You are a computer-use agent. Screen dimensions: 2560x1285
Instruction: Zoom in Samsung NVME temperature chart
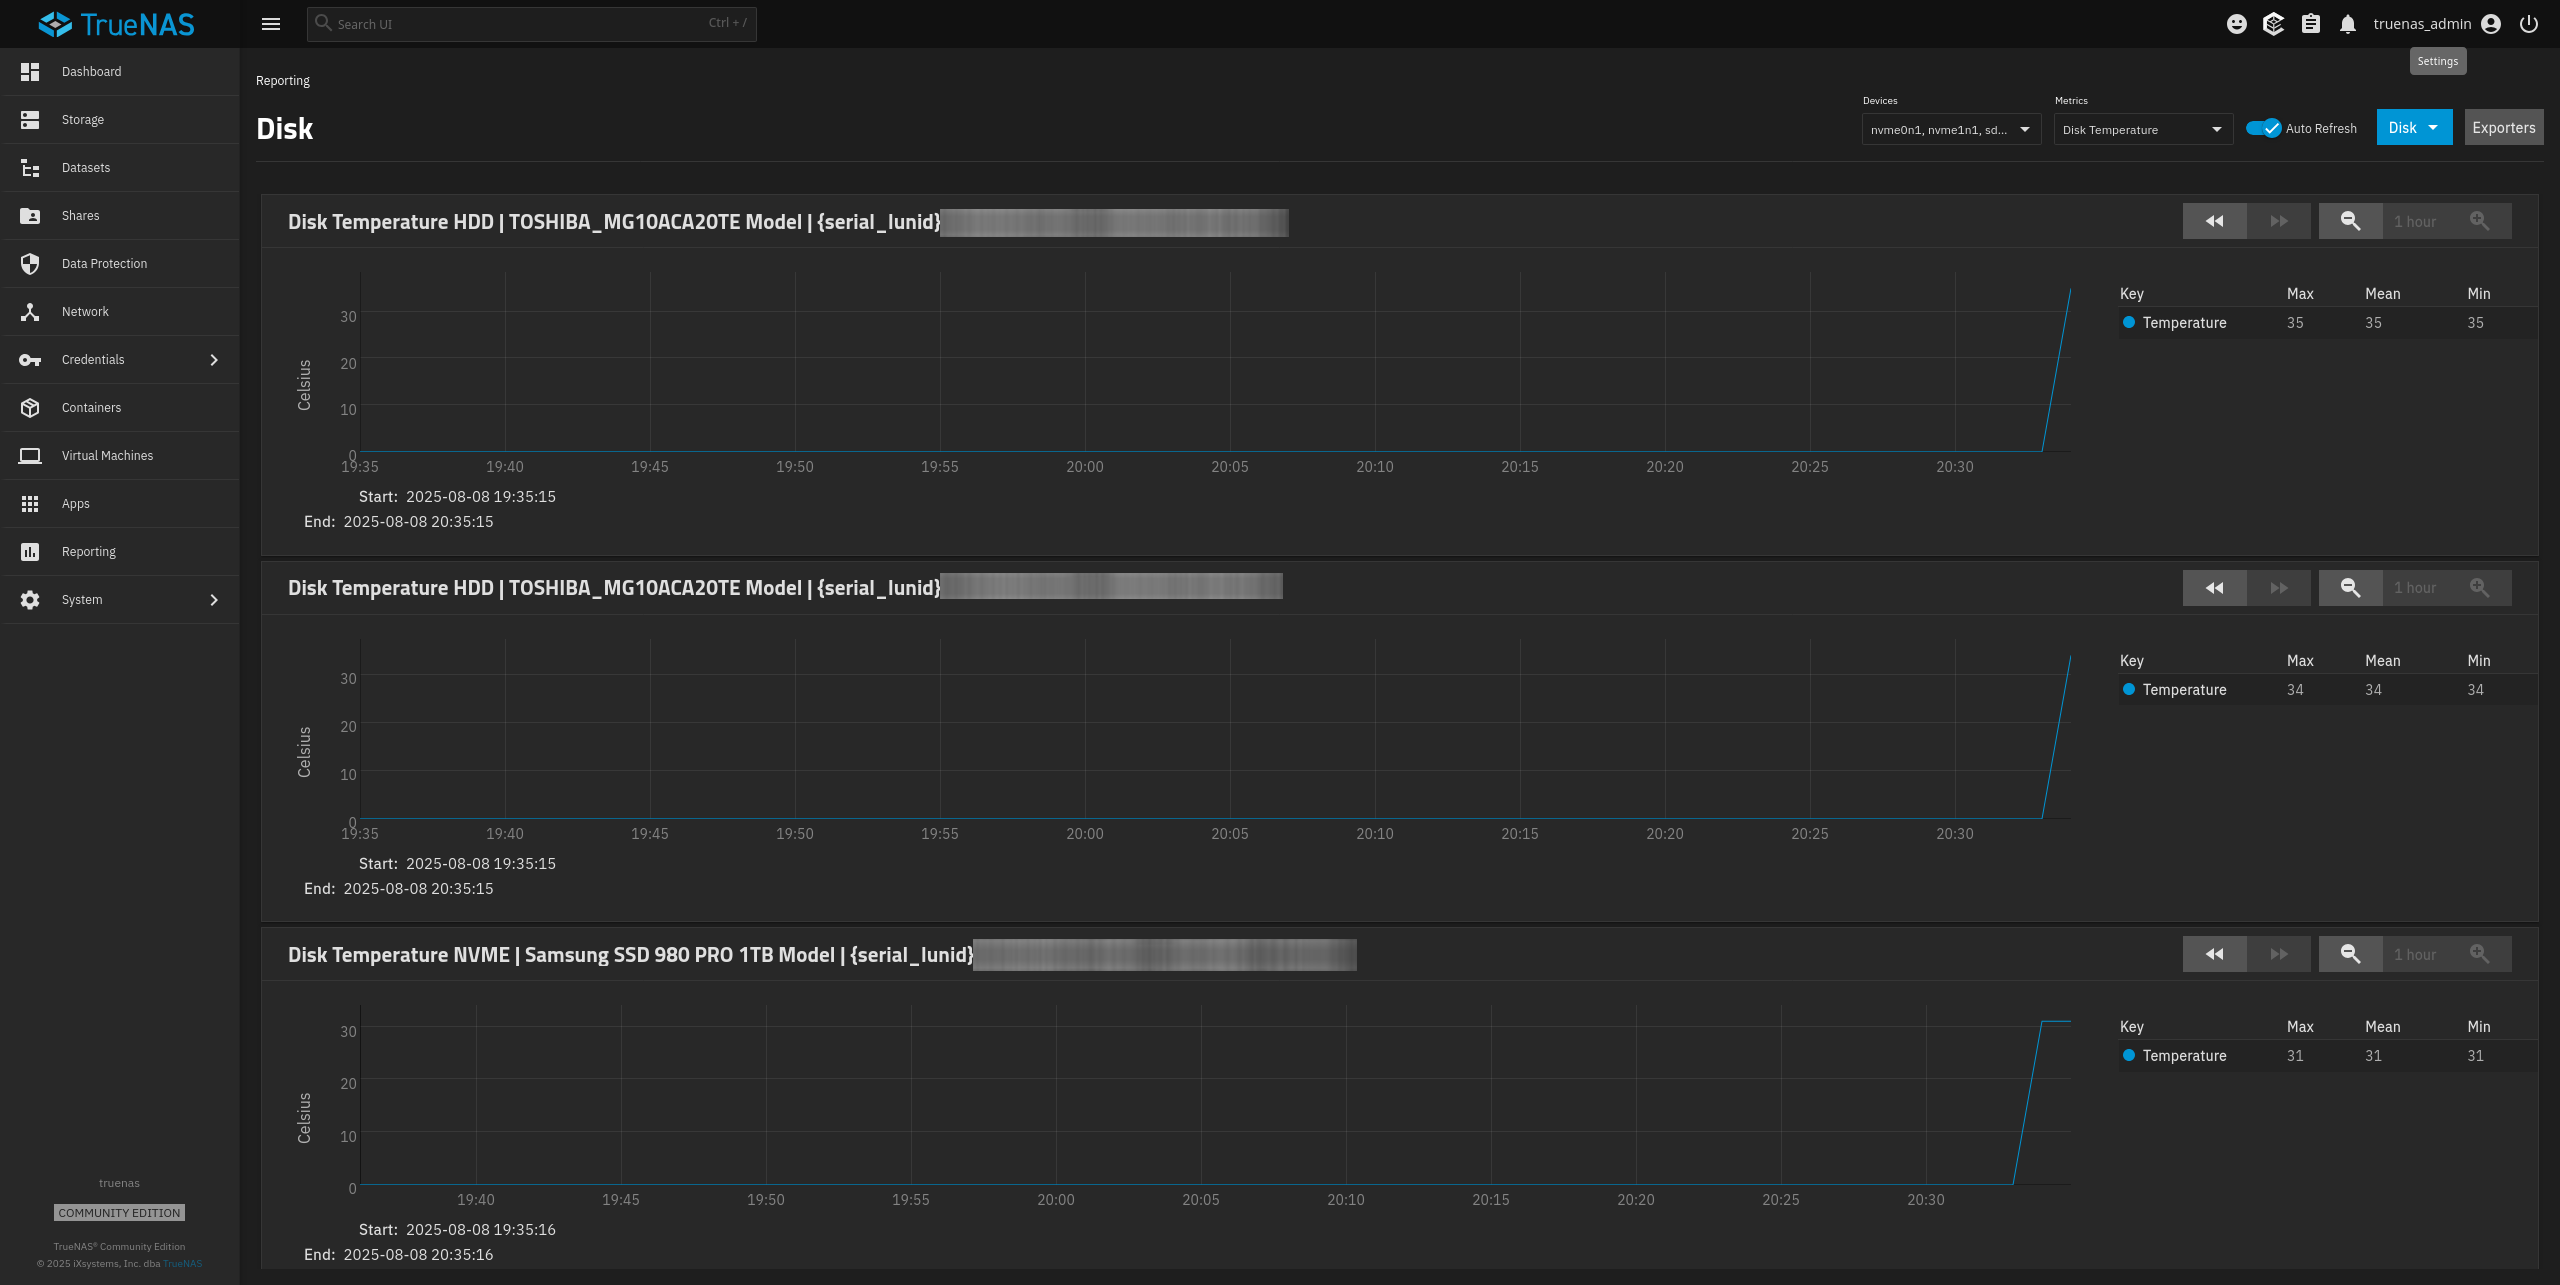[2479, 954]
